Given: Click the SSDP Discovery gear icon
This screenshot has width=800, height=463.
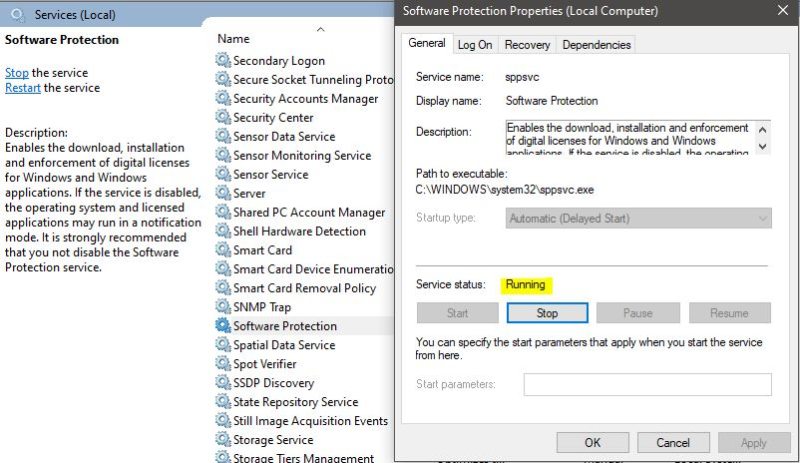Looking at the screenshot, I should click(x=223, y=382).
